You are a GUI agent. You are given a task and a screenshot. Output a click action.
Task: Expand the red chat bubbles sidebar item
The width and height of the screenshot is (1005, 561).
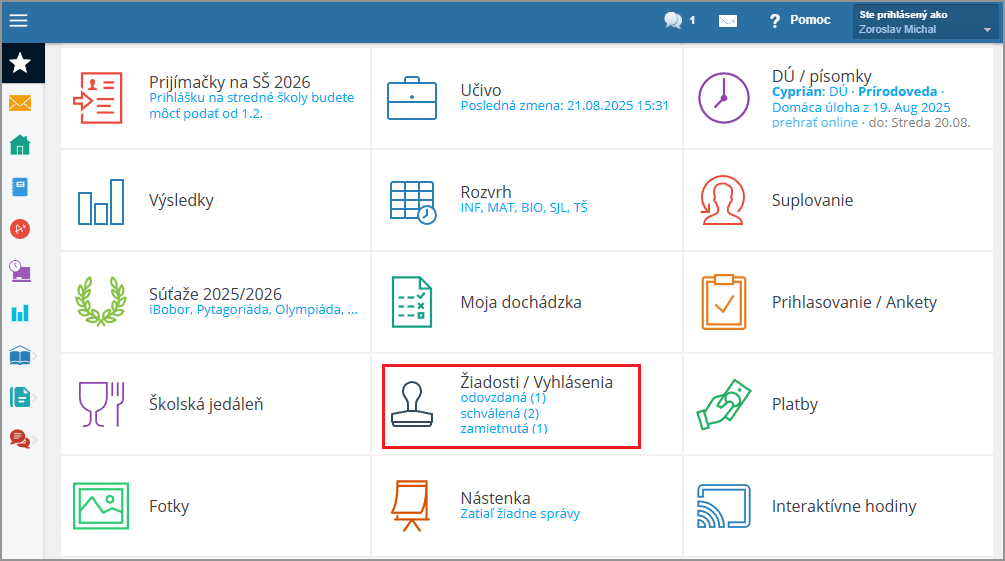[20, 438]
